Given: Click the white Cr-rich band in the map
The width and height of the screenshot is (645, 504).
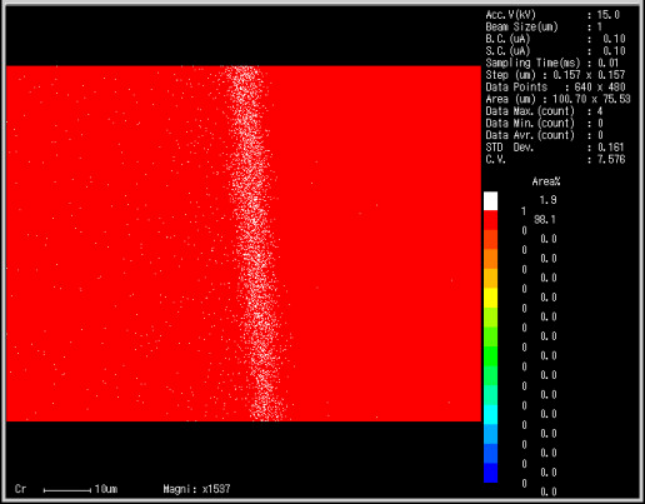Looking at the screenshot, I should (x=255, y=243).
